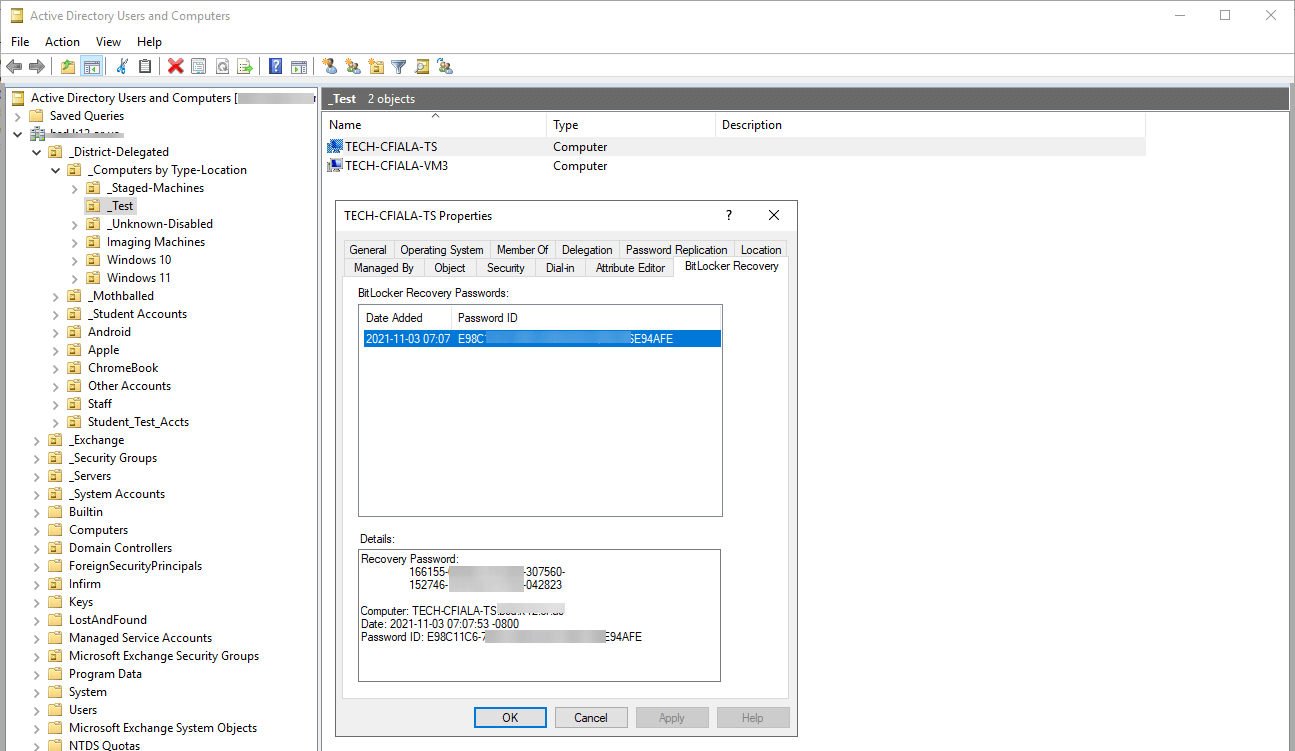1295x751 pixels.
Task: Click Cancel in the Properties dialog
Action: (591, 717)
